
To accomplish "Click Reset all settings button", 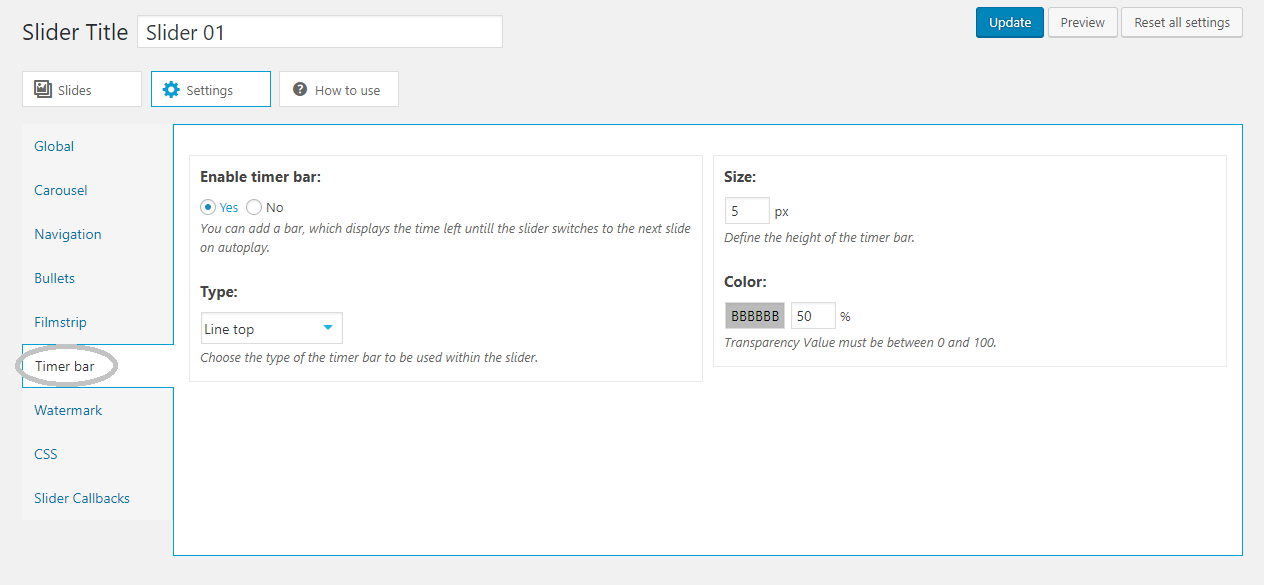I will (1182, 22).
